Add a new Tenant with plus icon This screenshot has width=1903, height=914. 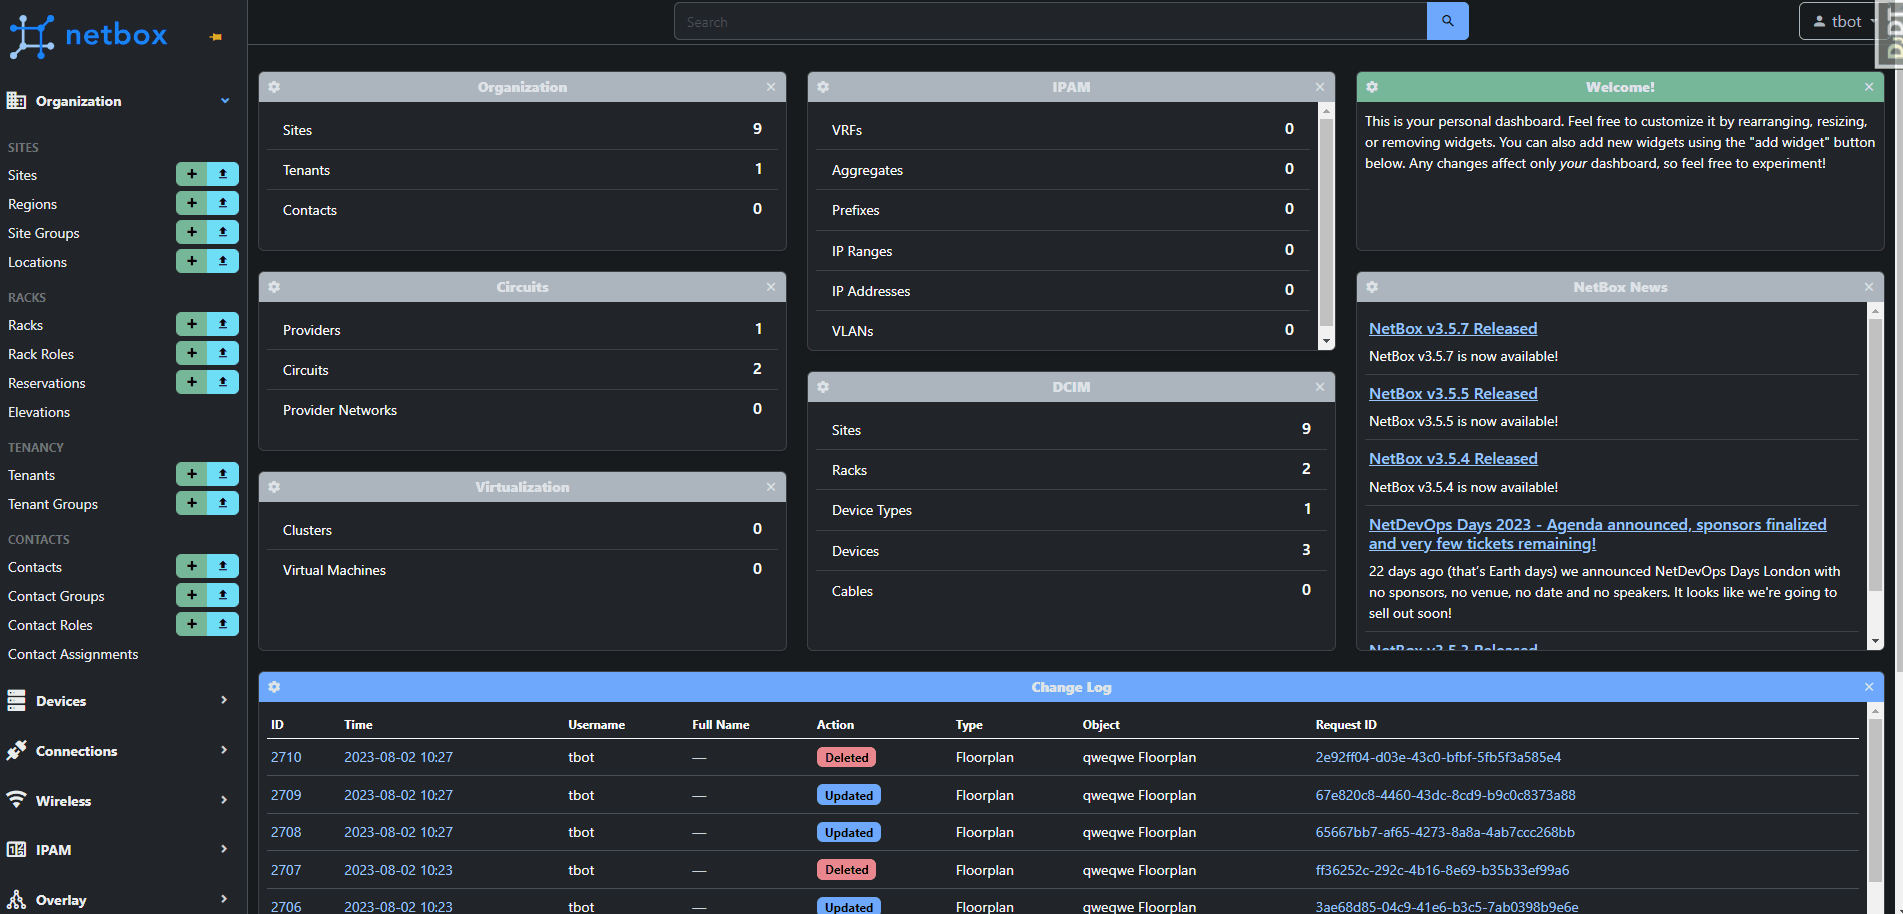[x=192, y=474]
